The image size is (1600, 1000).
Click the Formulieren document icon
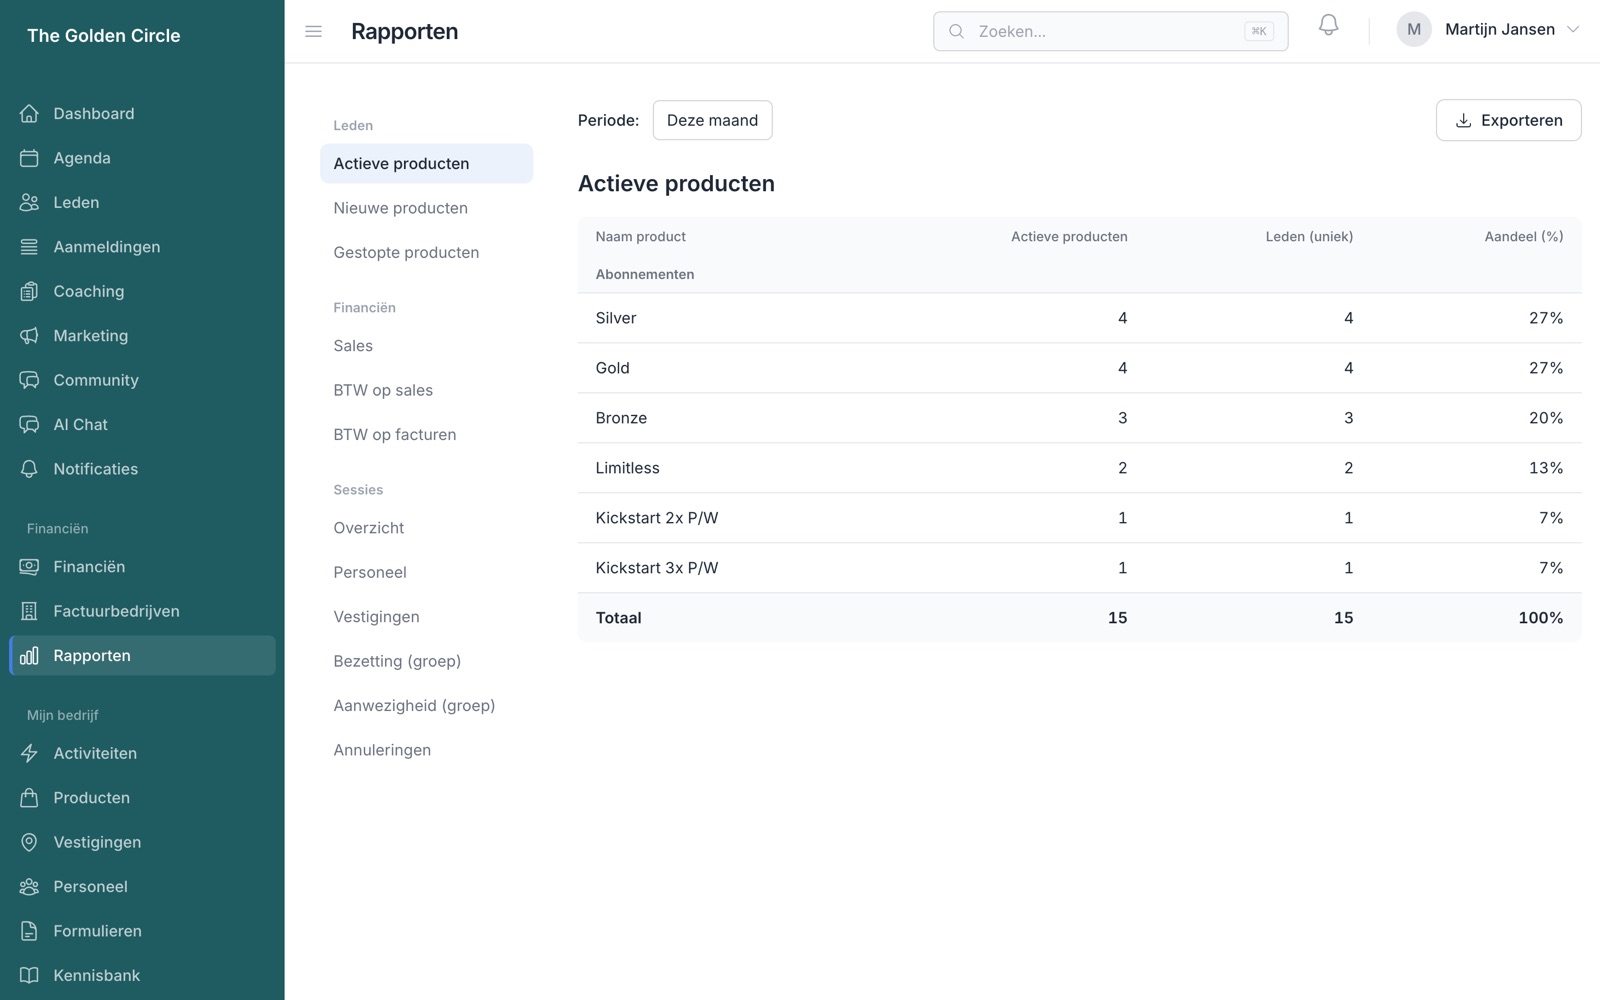29,931
